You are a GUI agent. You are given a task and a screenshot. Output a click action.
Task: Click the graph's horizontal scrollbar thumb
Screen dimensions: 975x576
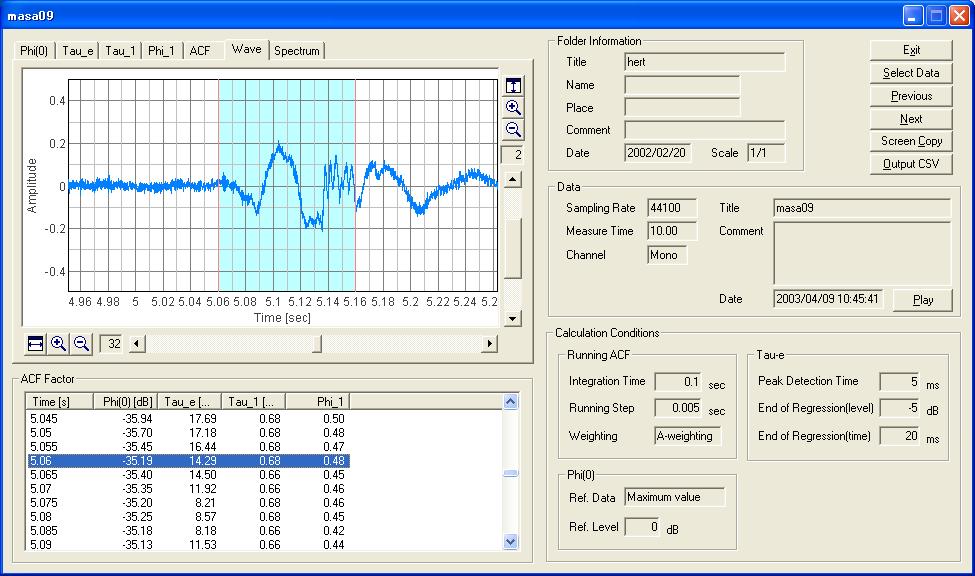pyautogui.click(x=317, y=343)
